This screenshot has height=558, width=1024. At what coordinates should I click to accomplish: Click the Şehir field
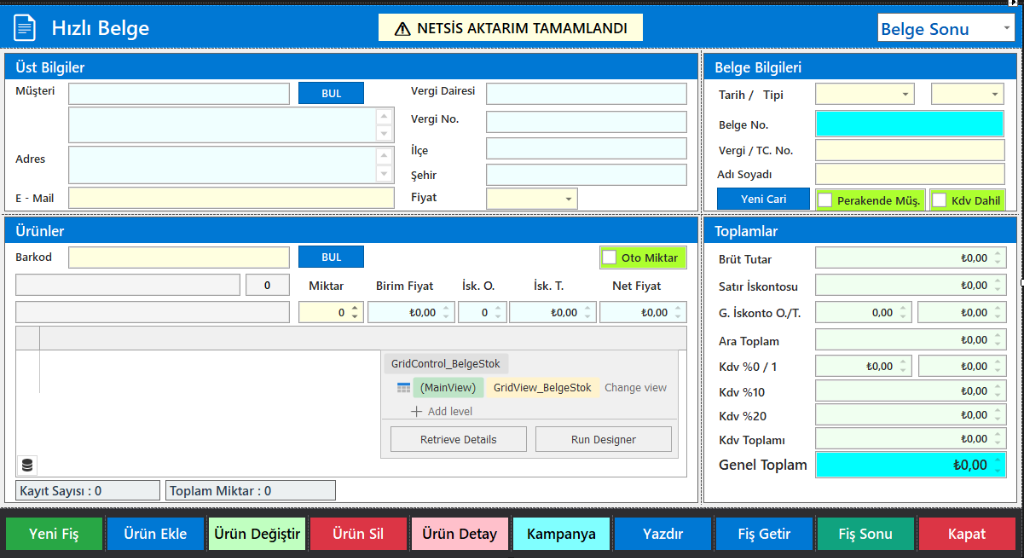pyautogui.click(x=586, y=174)
